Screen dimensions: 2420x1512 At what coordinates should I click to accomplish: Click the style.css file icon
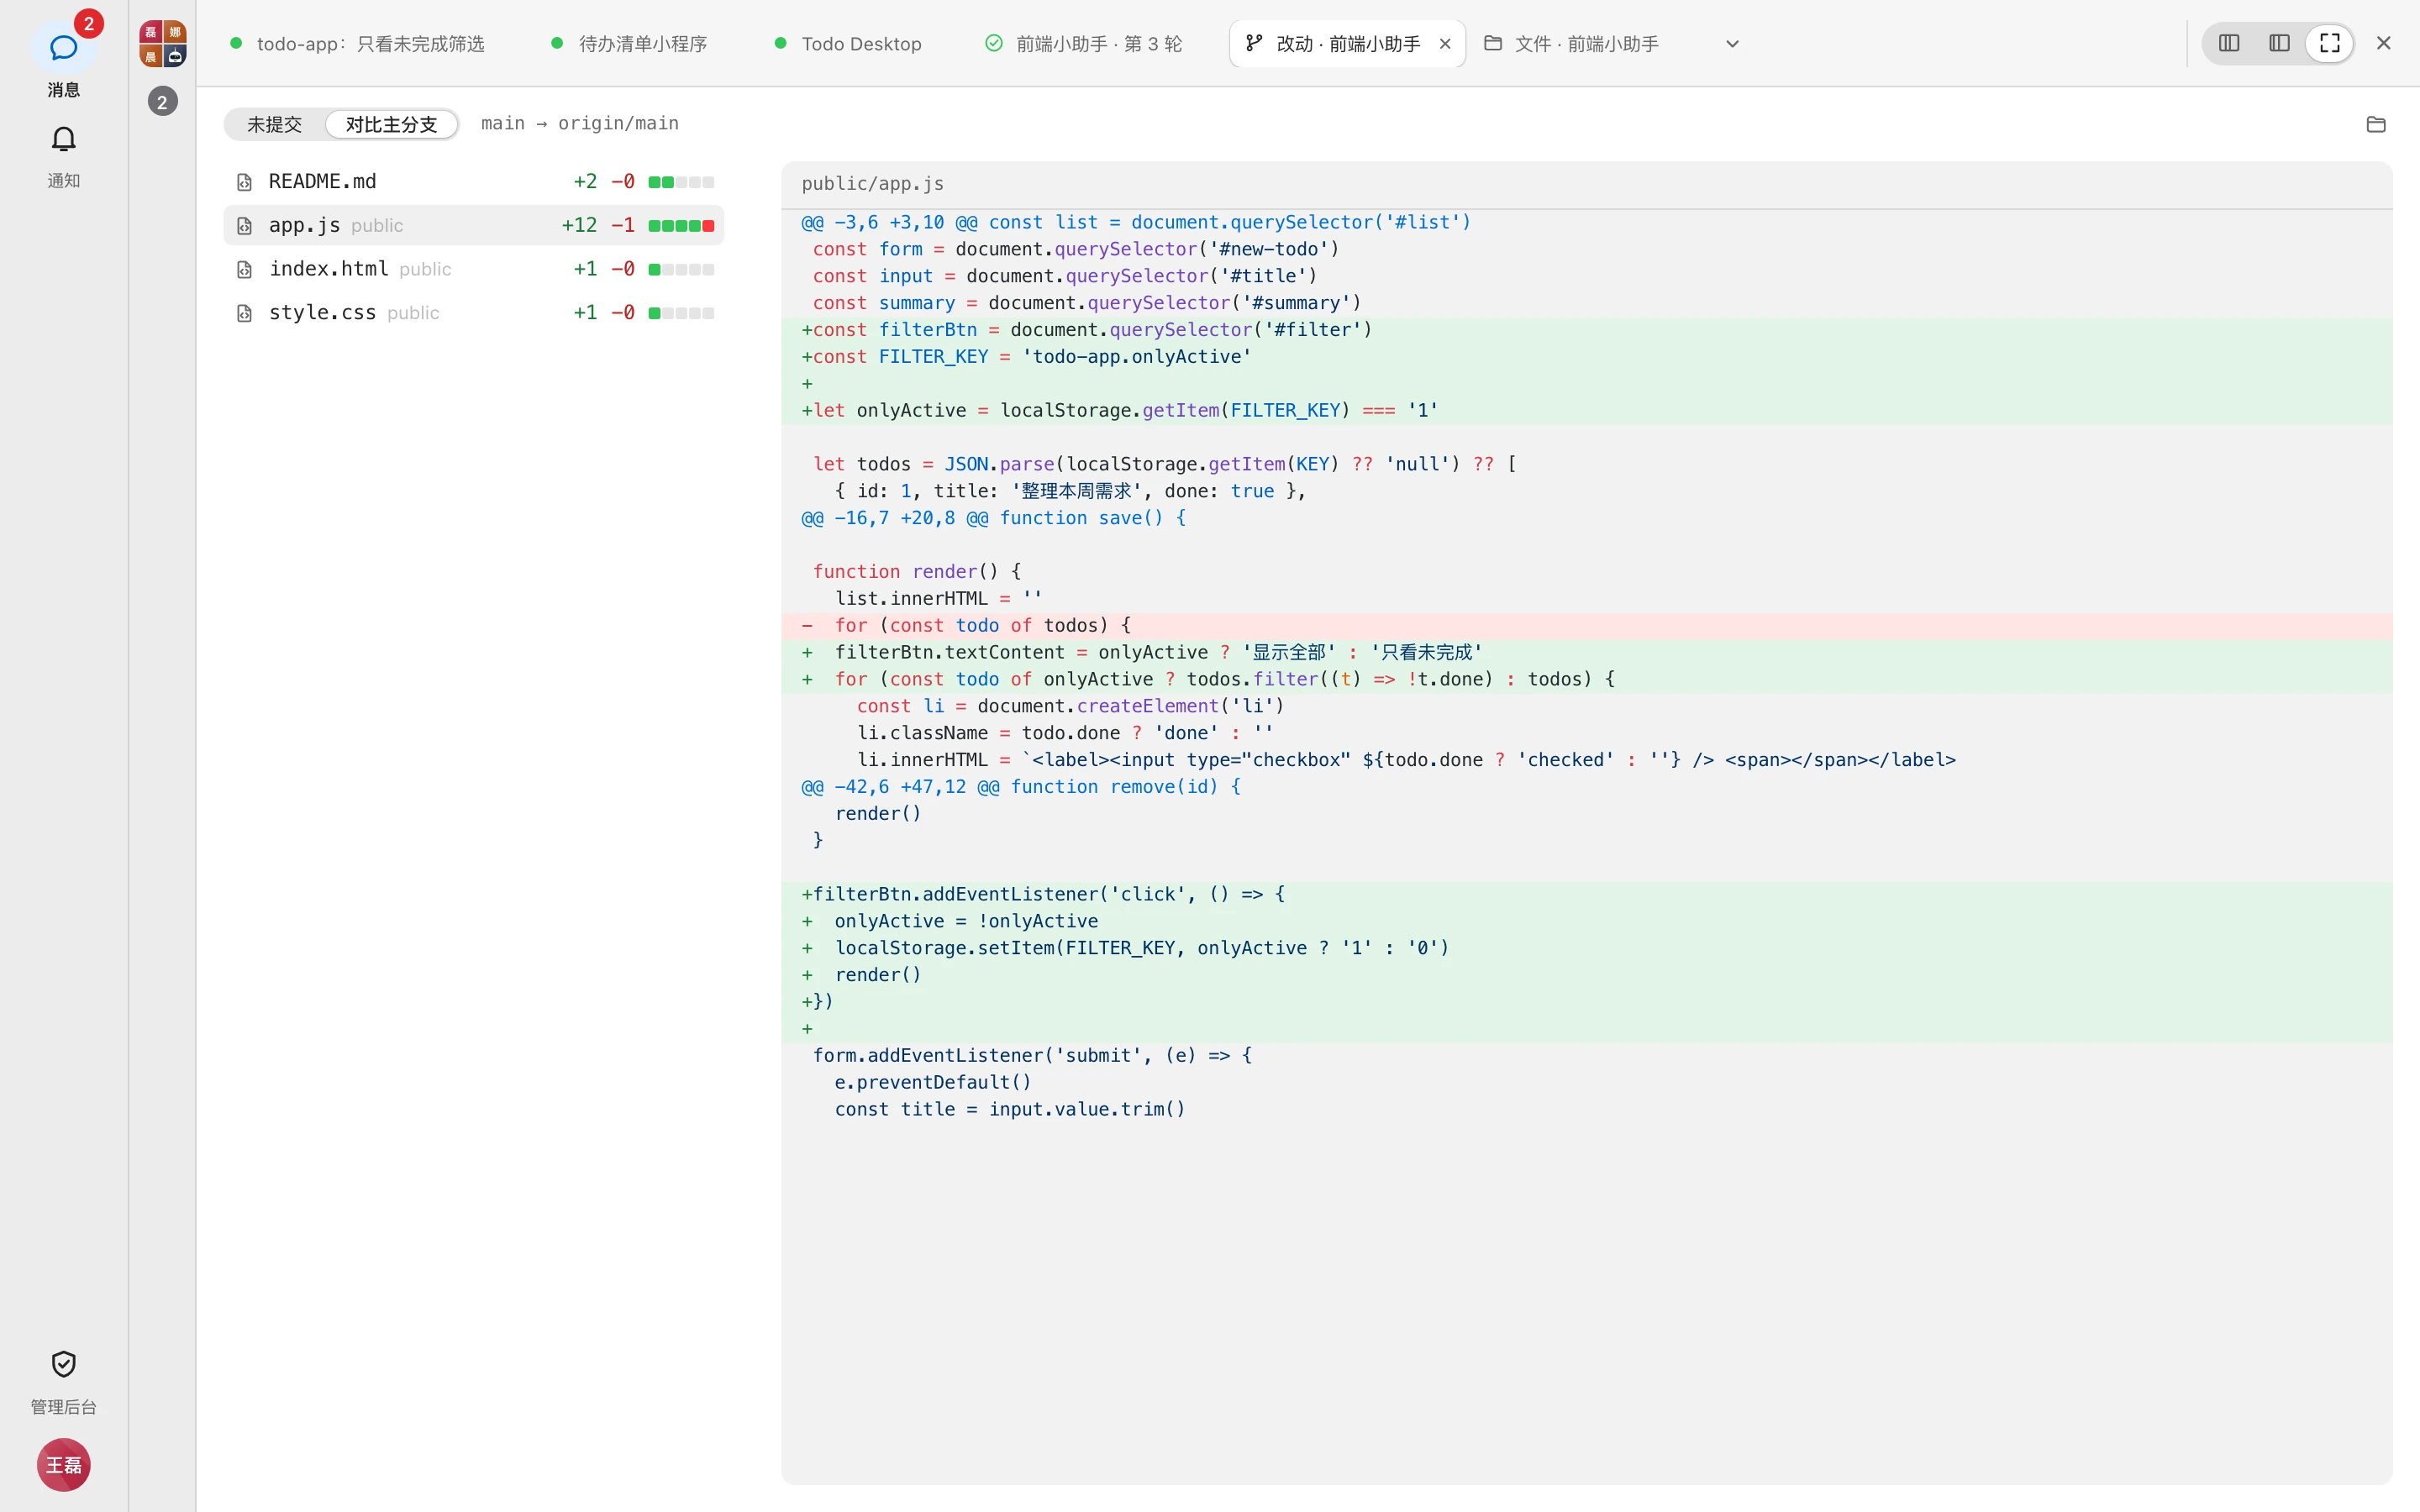[244, 314]
